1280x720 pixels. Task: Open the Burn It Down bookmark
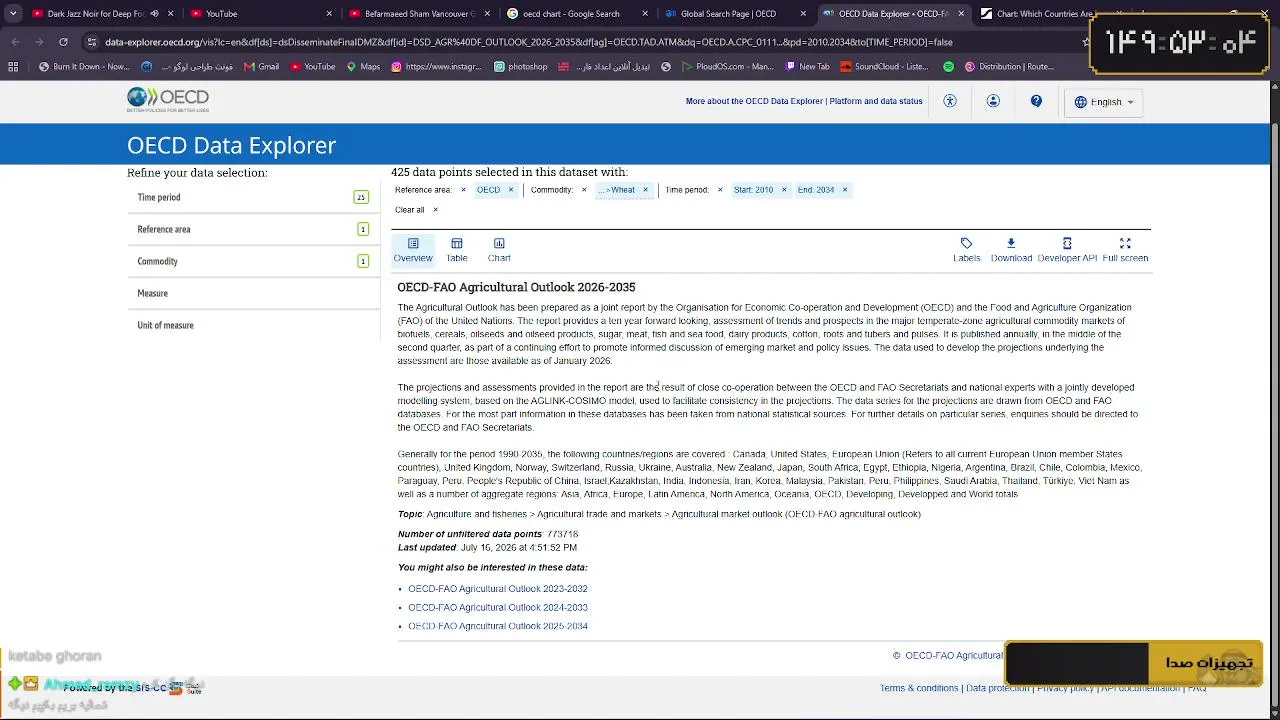pos(85,67)
